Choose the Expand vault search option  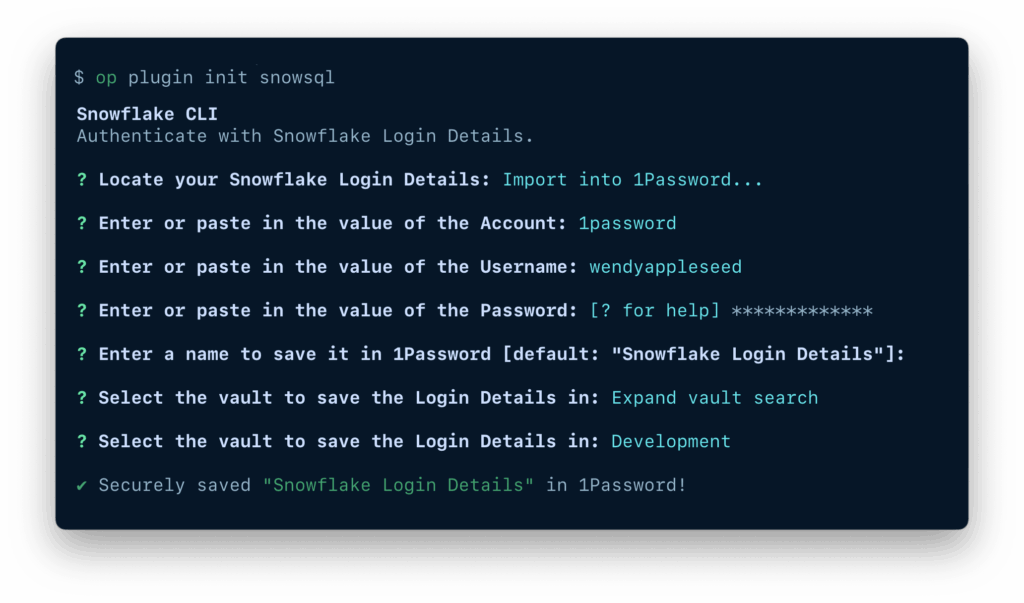(x=714, y=398)
